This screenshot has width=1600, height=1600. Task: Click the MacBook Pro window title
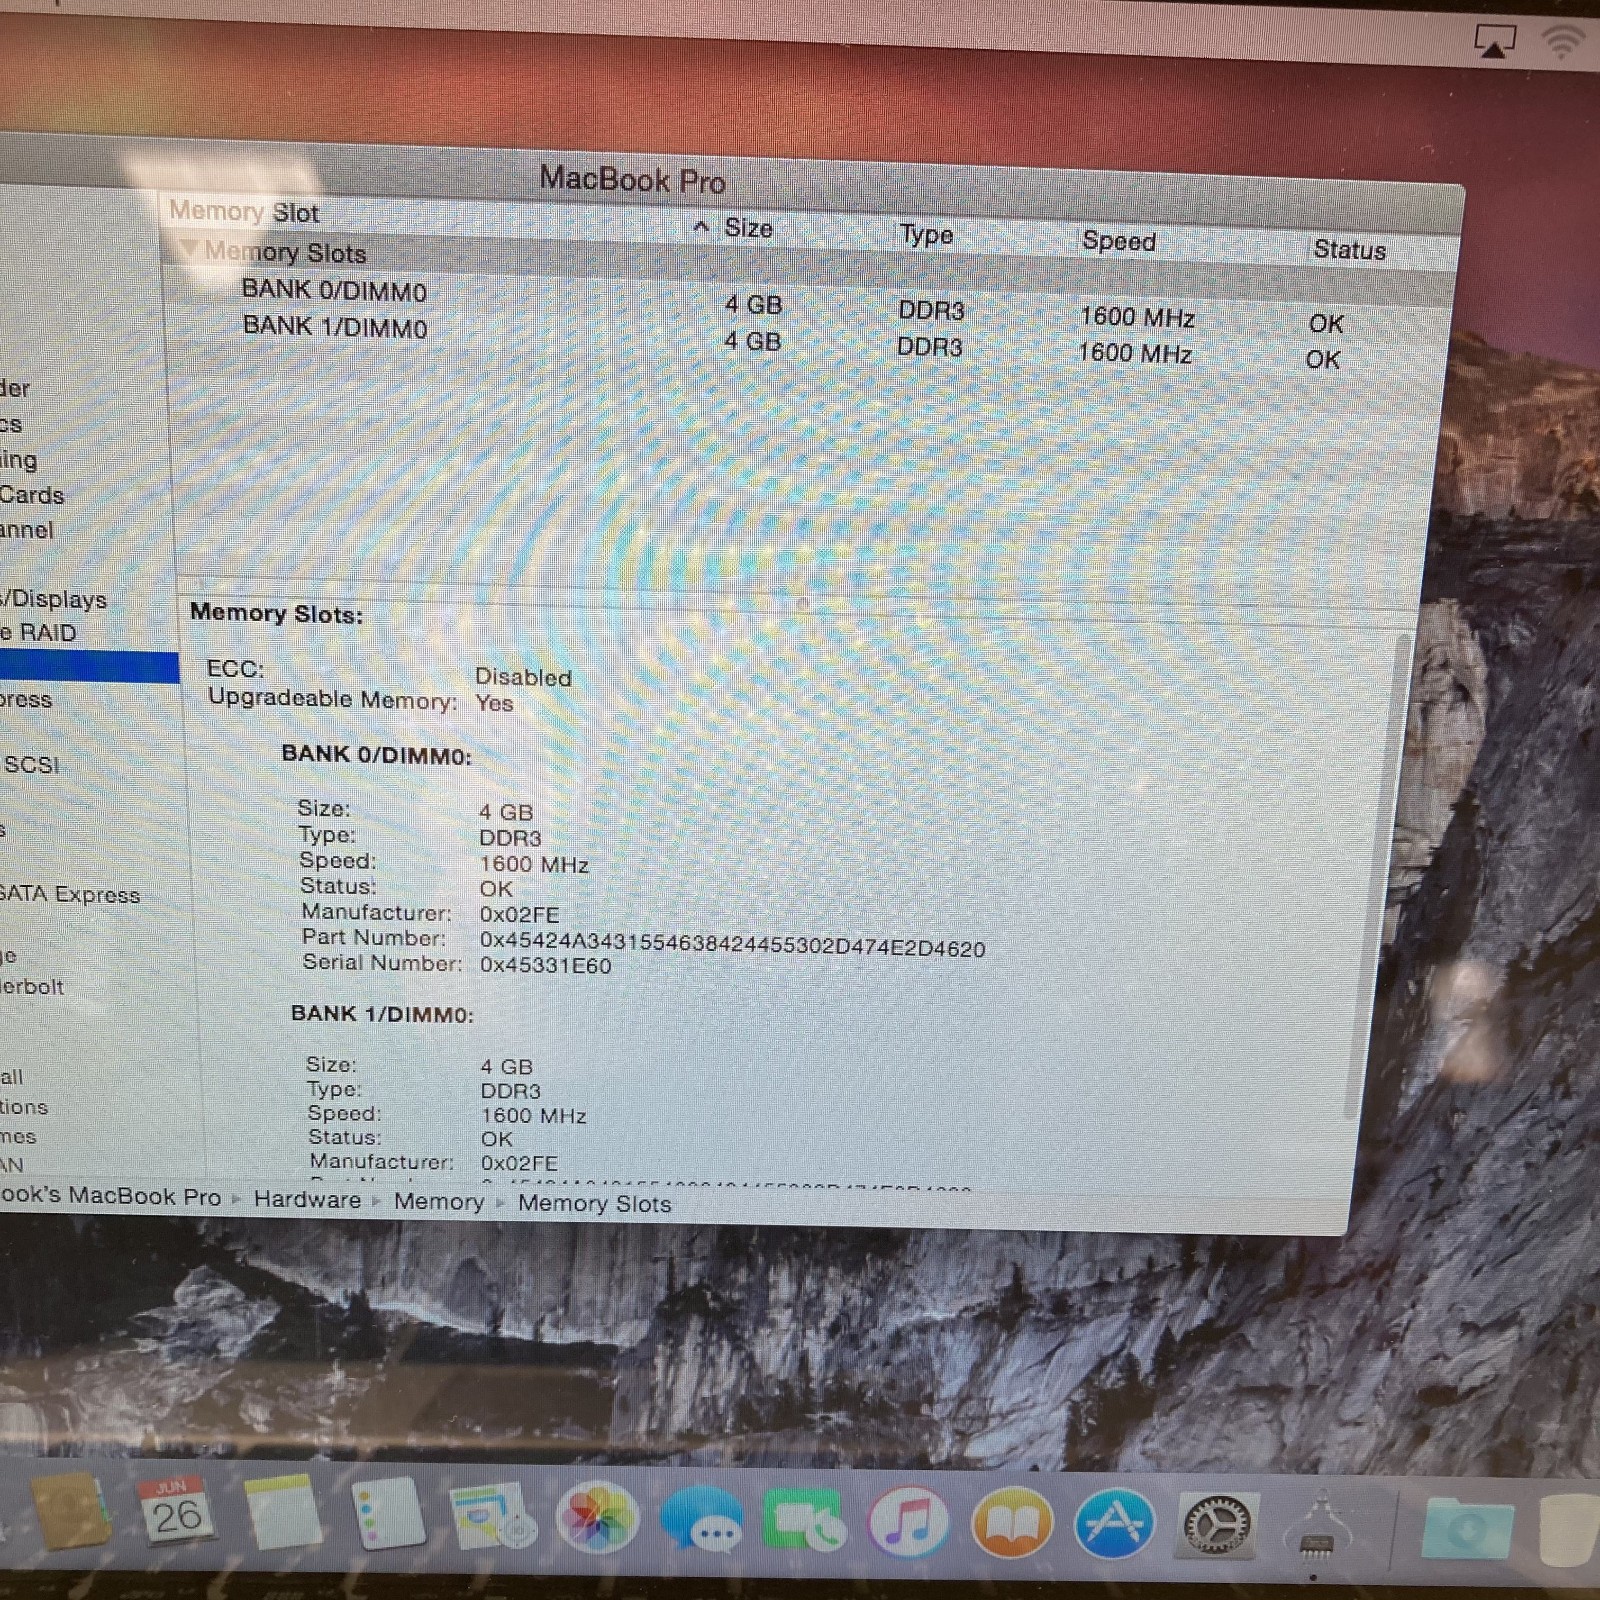click(632, 181)
